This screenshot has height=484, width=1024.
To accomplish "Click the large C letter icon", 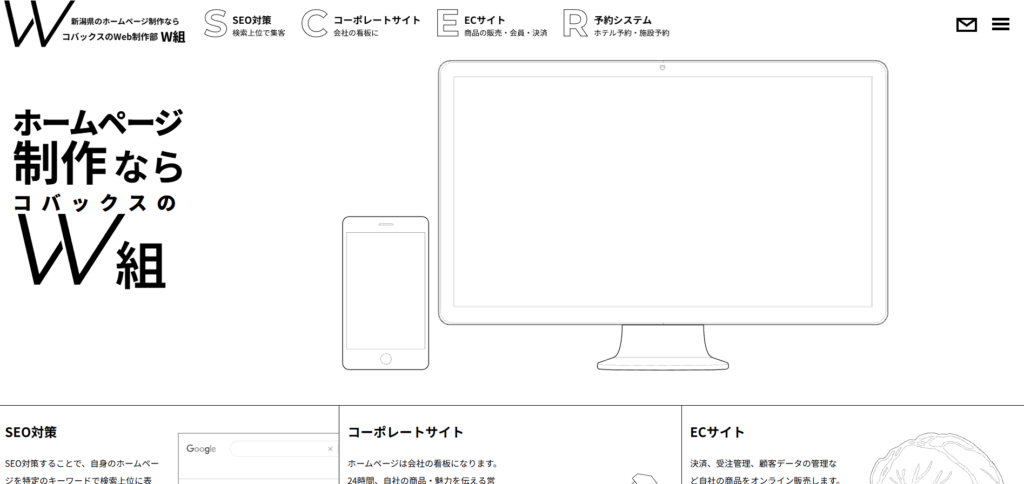I will click(x=315, y=24).
